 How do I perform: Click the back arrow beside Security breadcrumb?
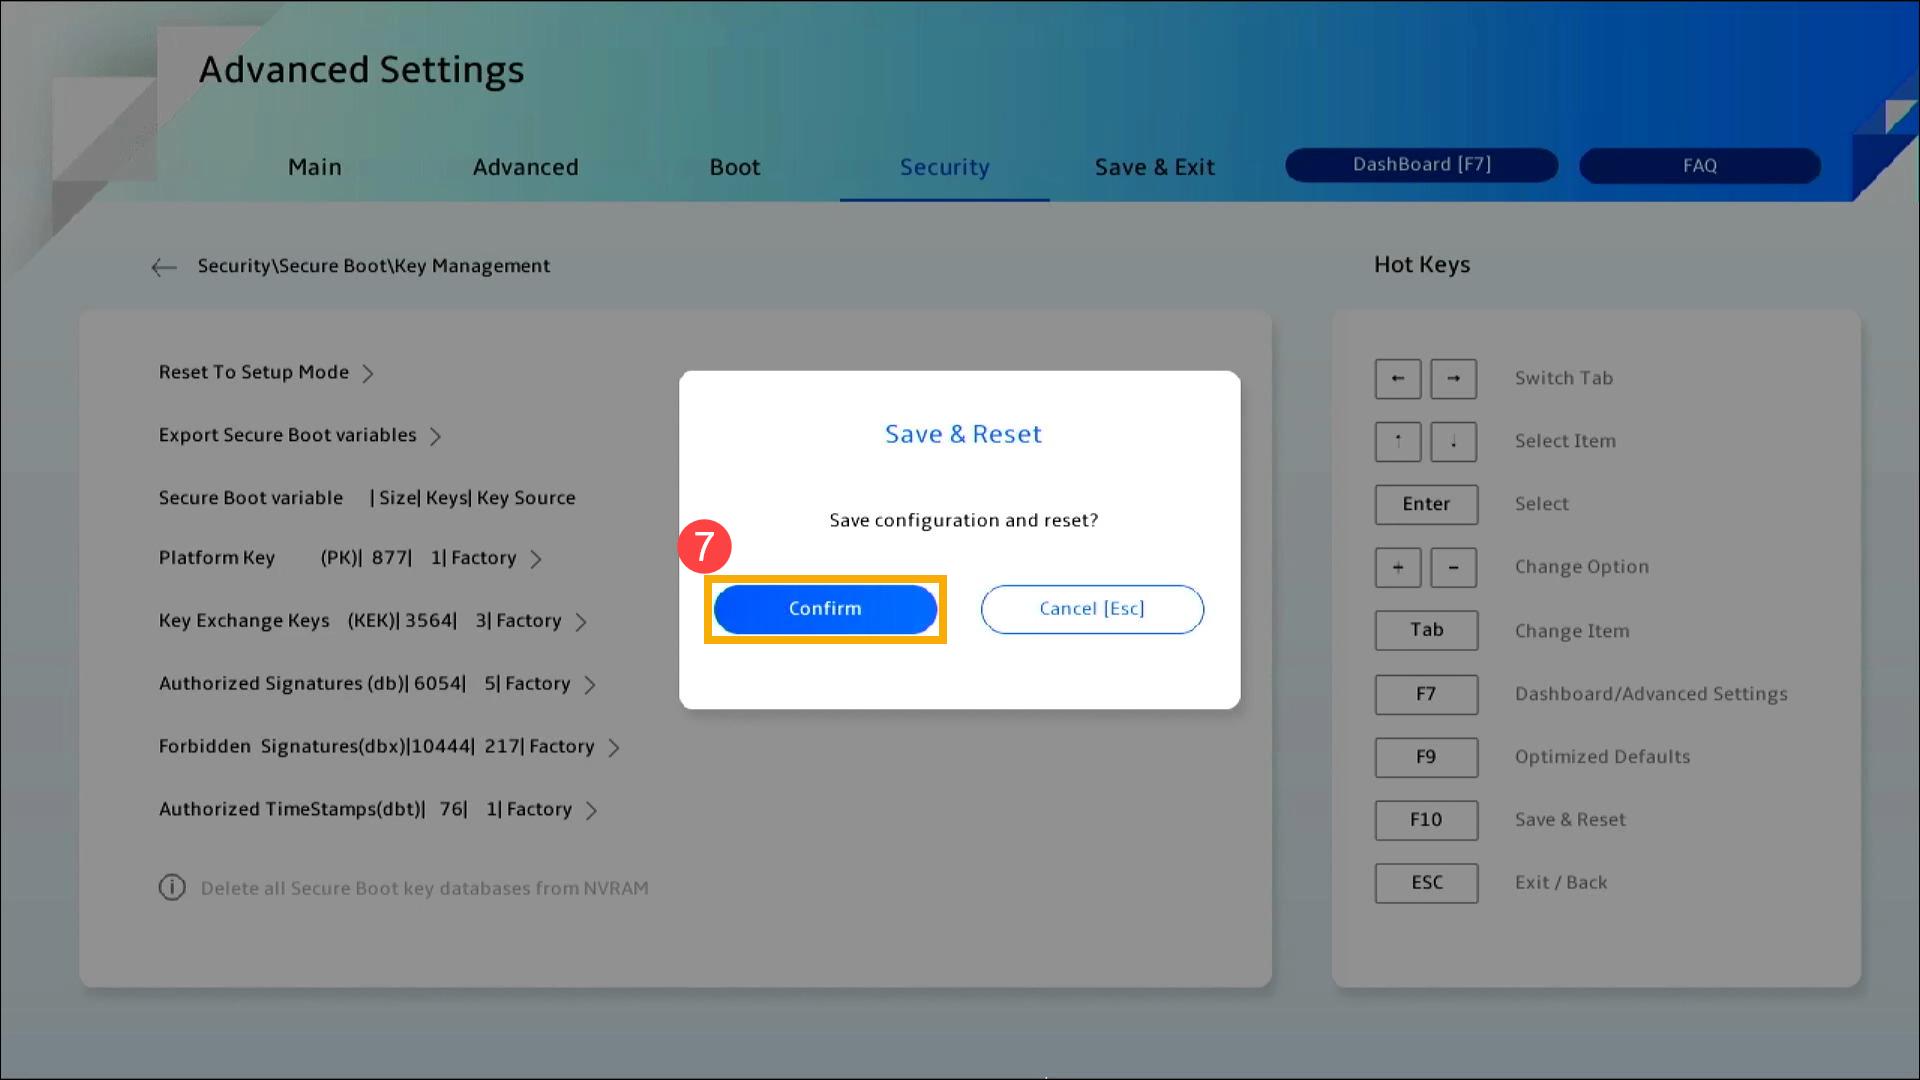[x=164, y=267]
